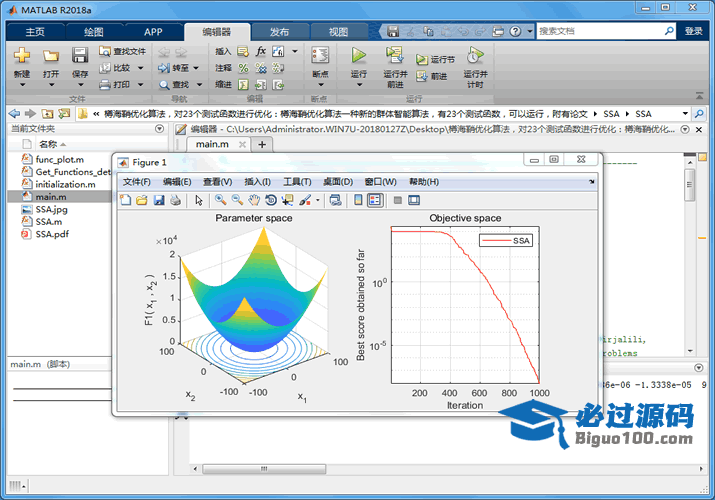The image size is (715, 500).
Task: Click the increase indent icon
Action: (x=261, y=85)
